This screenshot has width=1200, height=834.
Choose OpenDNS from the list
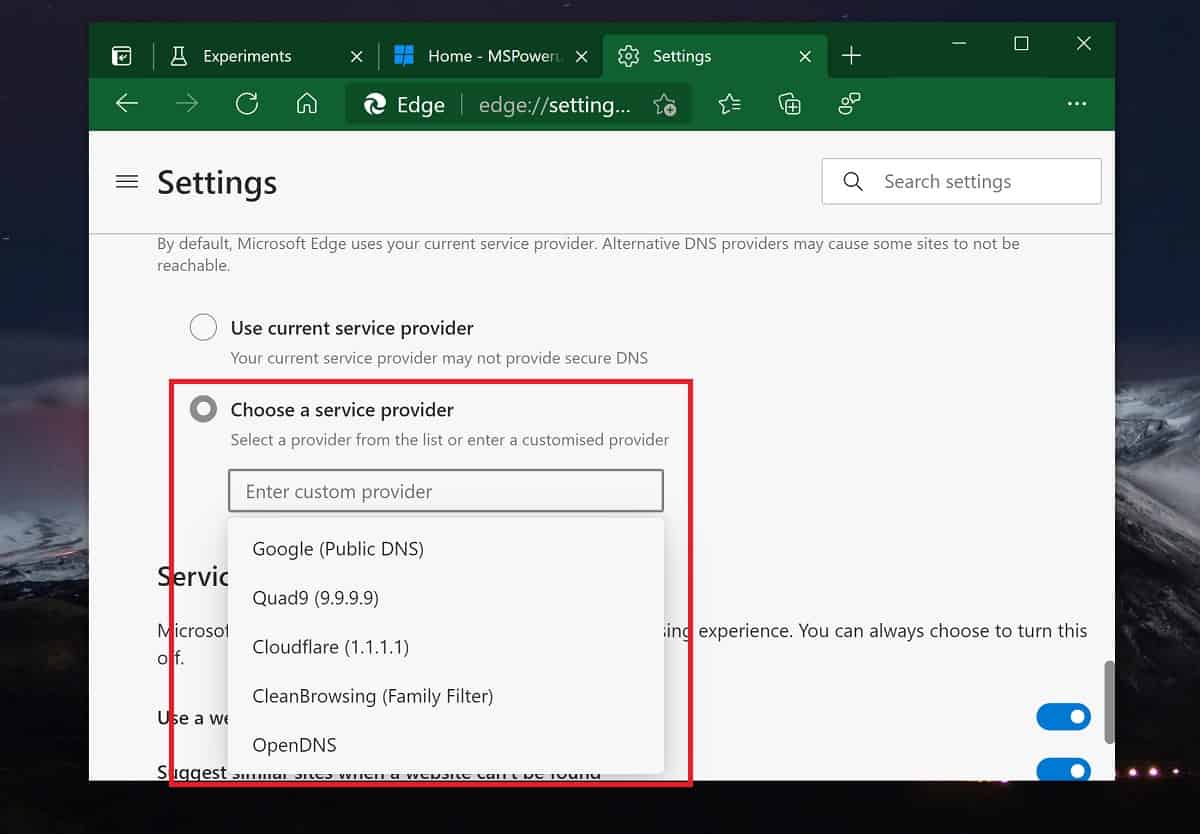(446, 745)
